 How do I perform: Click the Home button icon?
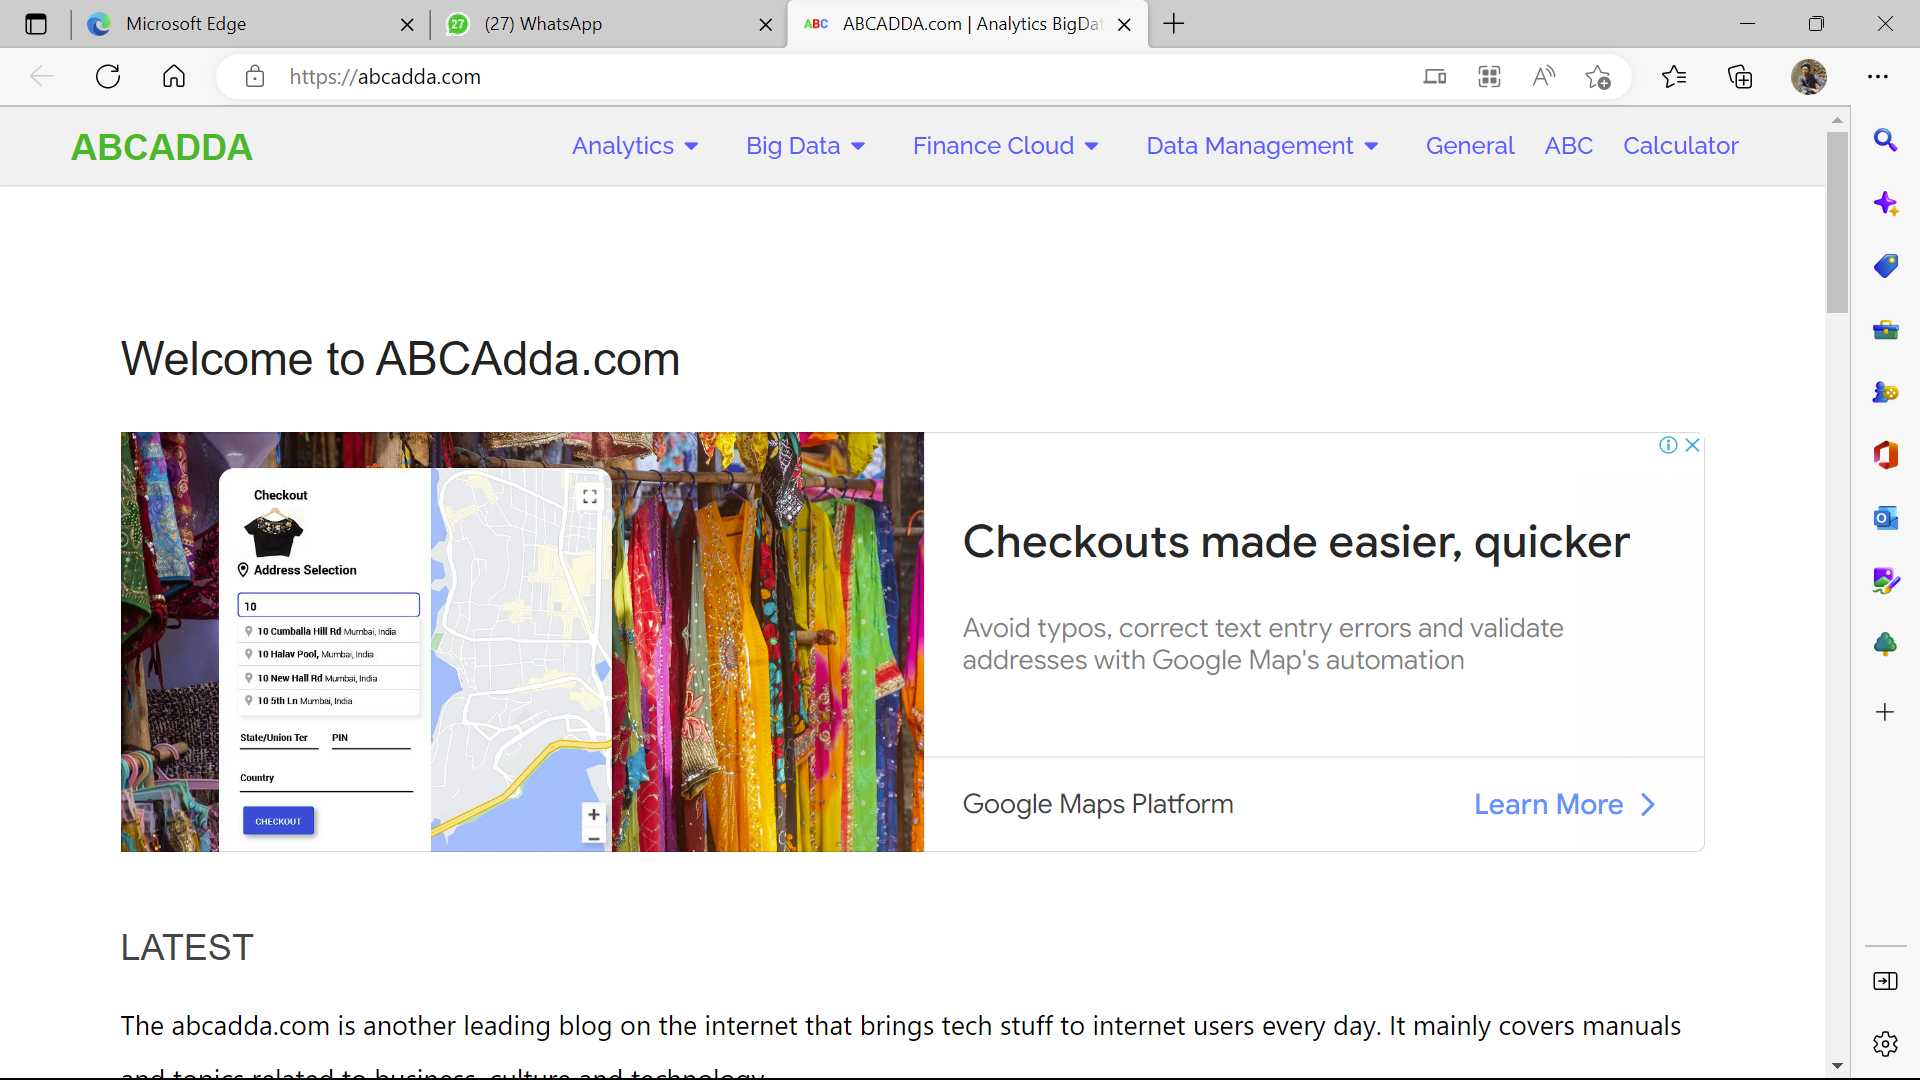pos(174,76)
